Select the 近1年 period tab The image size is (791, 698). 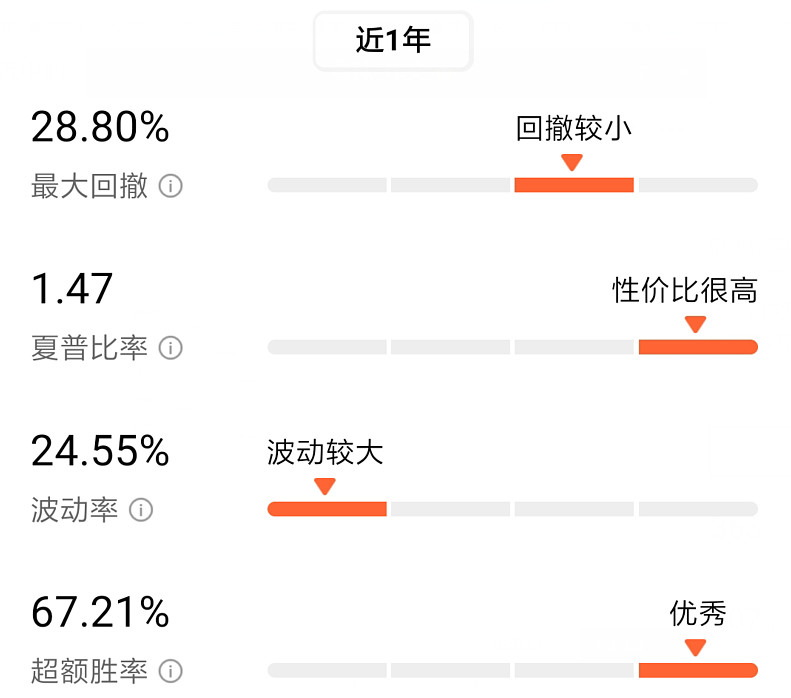tap(393, 40)
